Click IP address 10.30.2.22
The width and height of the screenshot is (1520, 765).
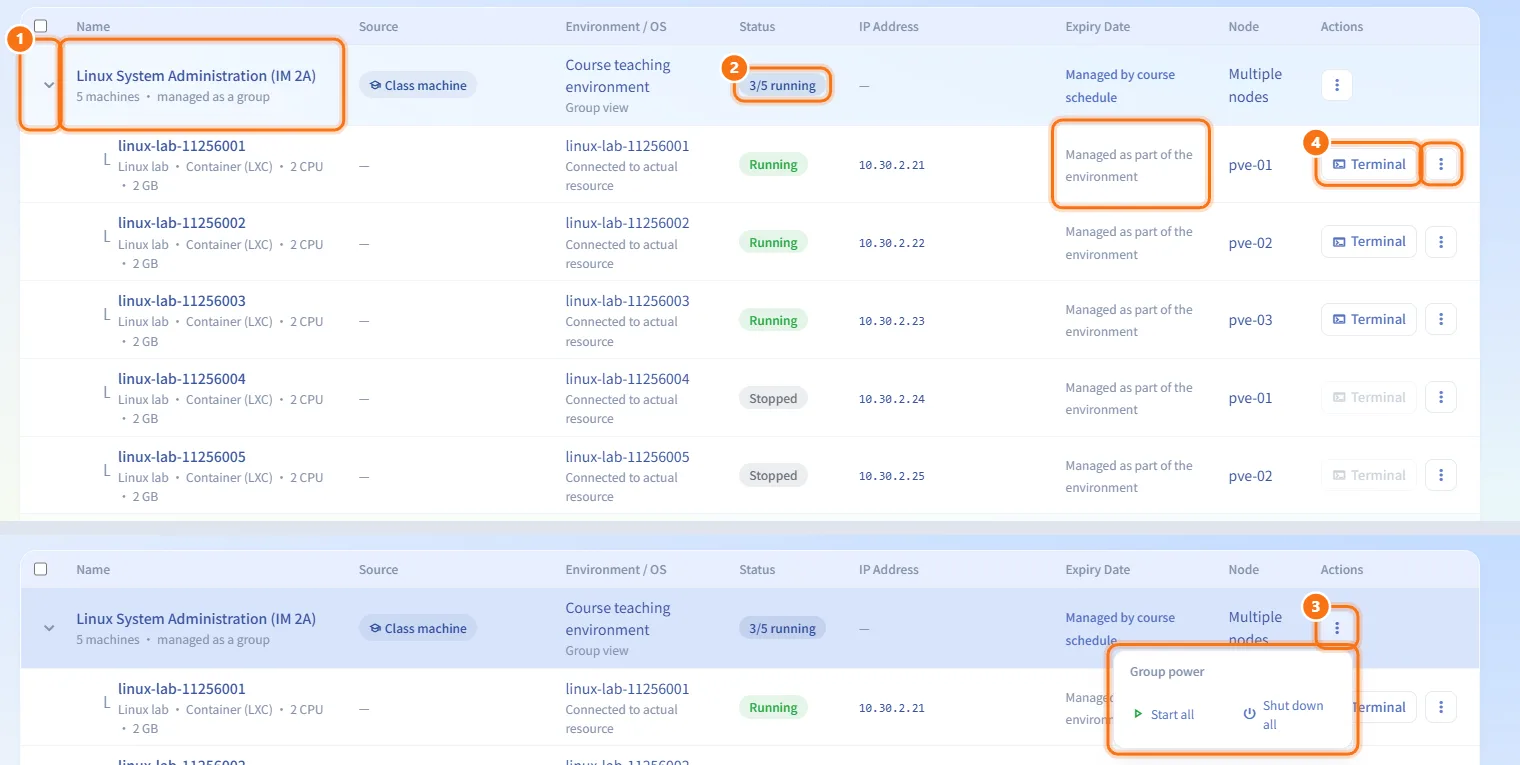point(892,243)
